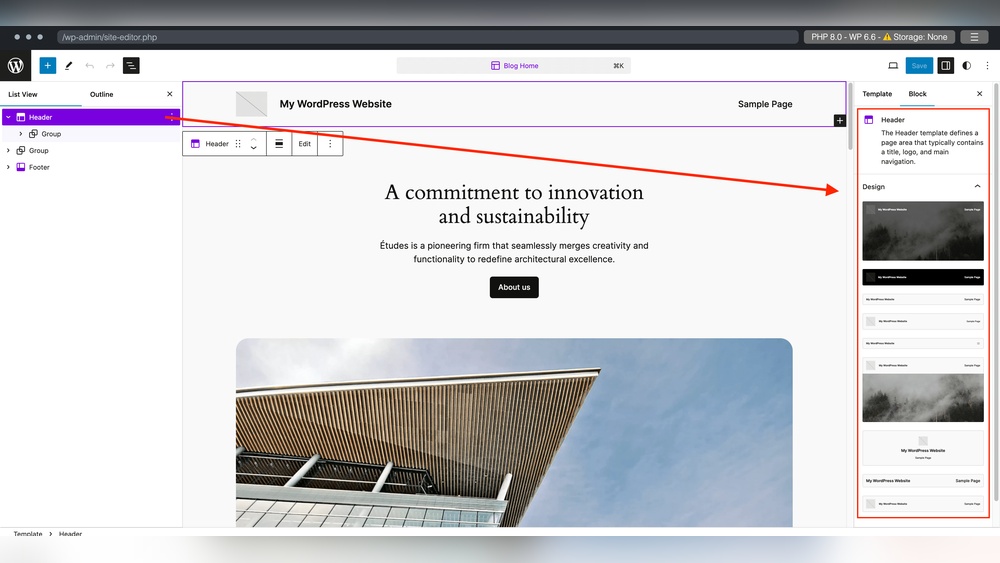Image resolution: width=1000 pixels, height=563 pixels.
Task: Switch to the List View tab
Action: tap(23, 94)
